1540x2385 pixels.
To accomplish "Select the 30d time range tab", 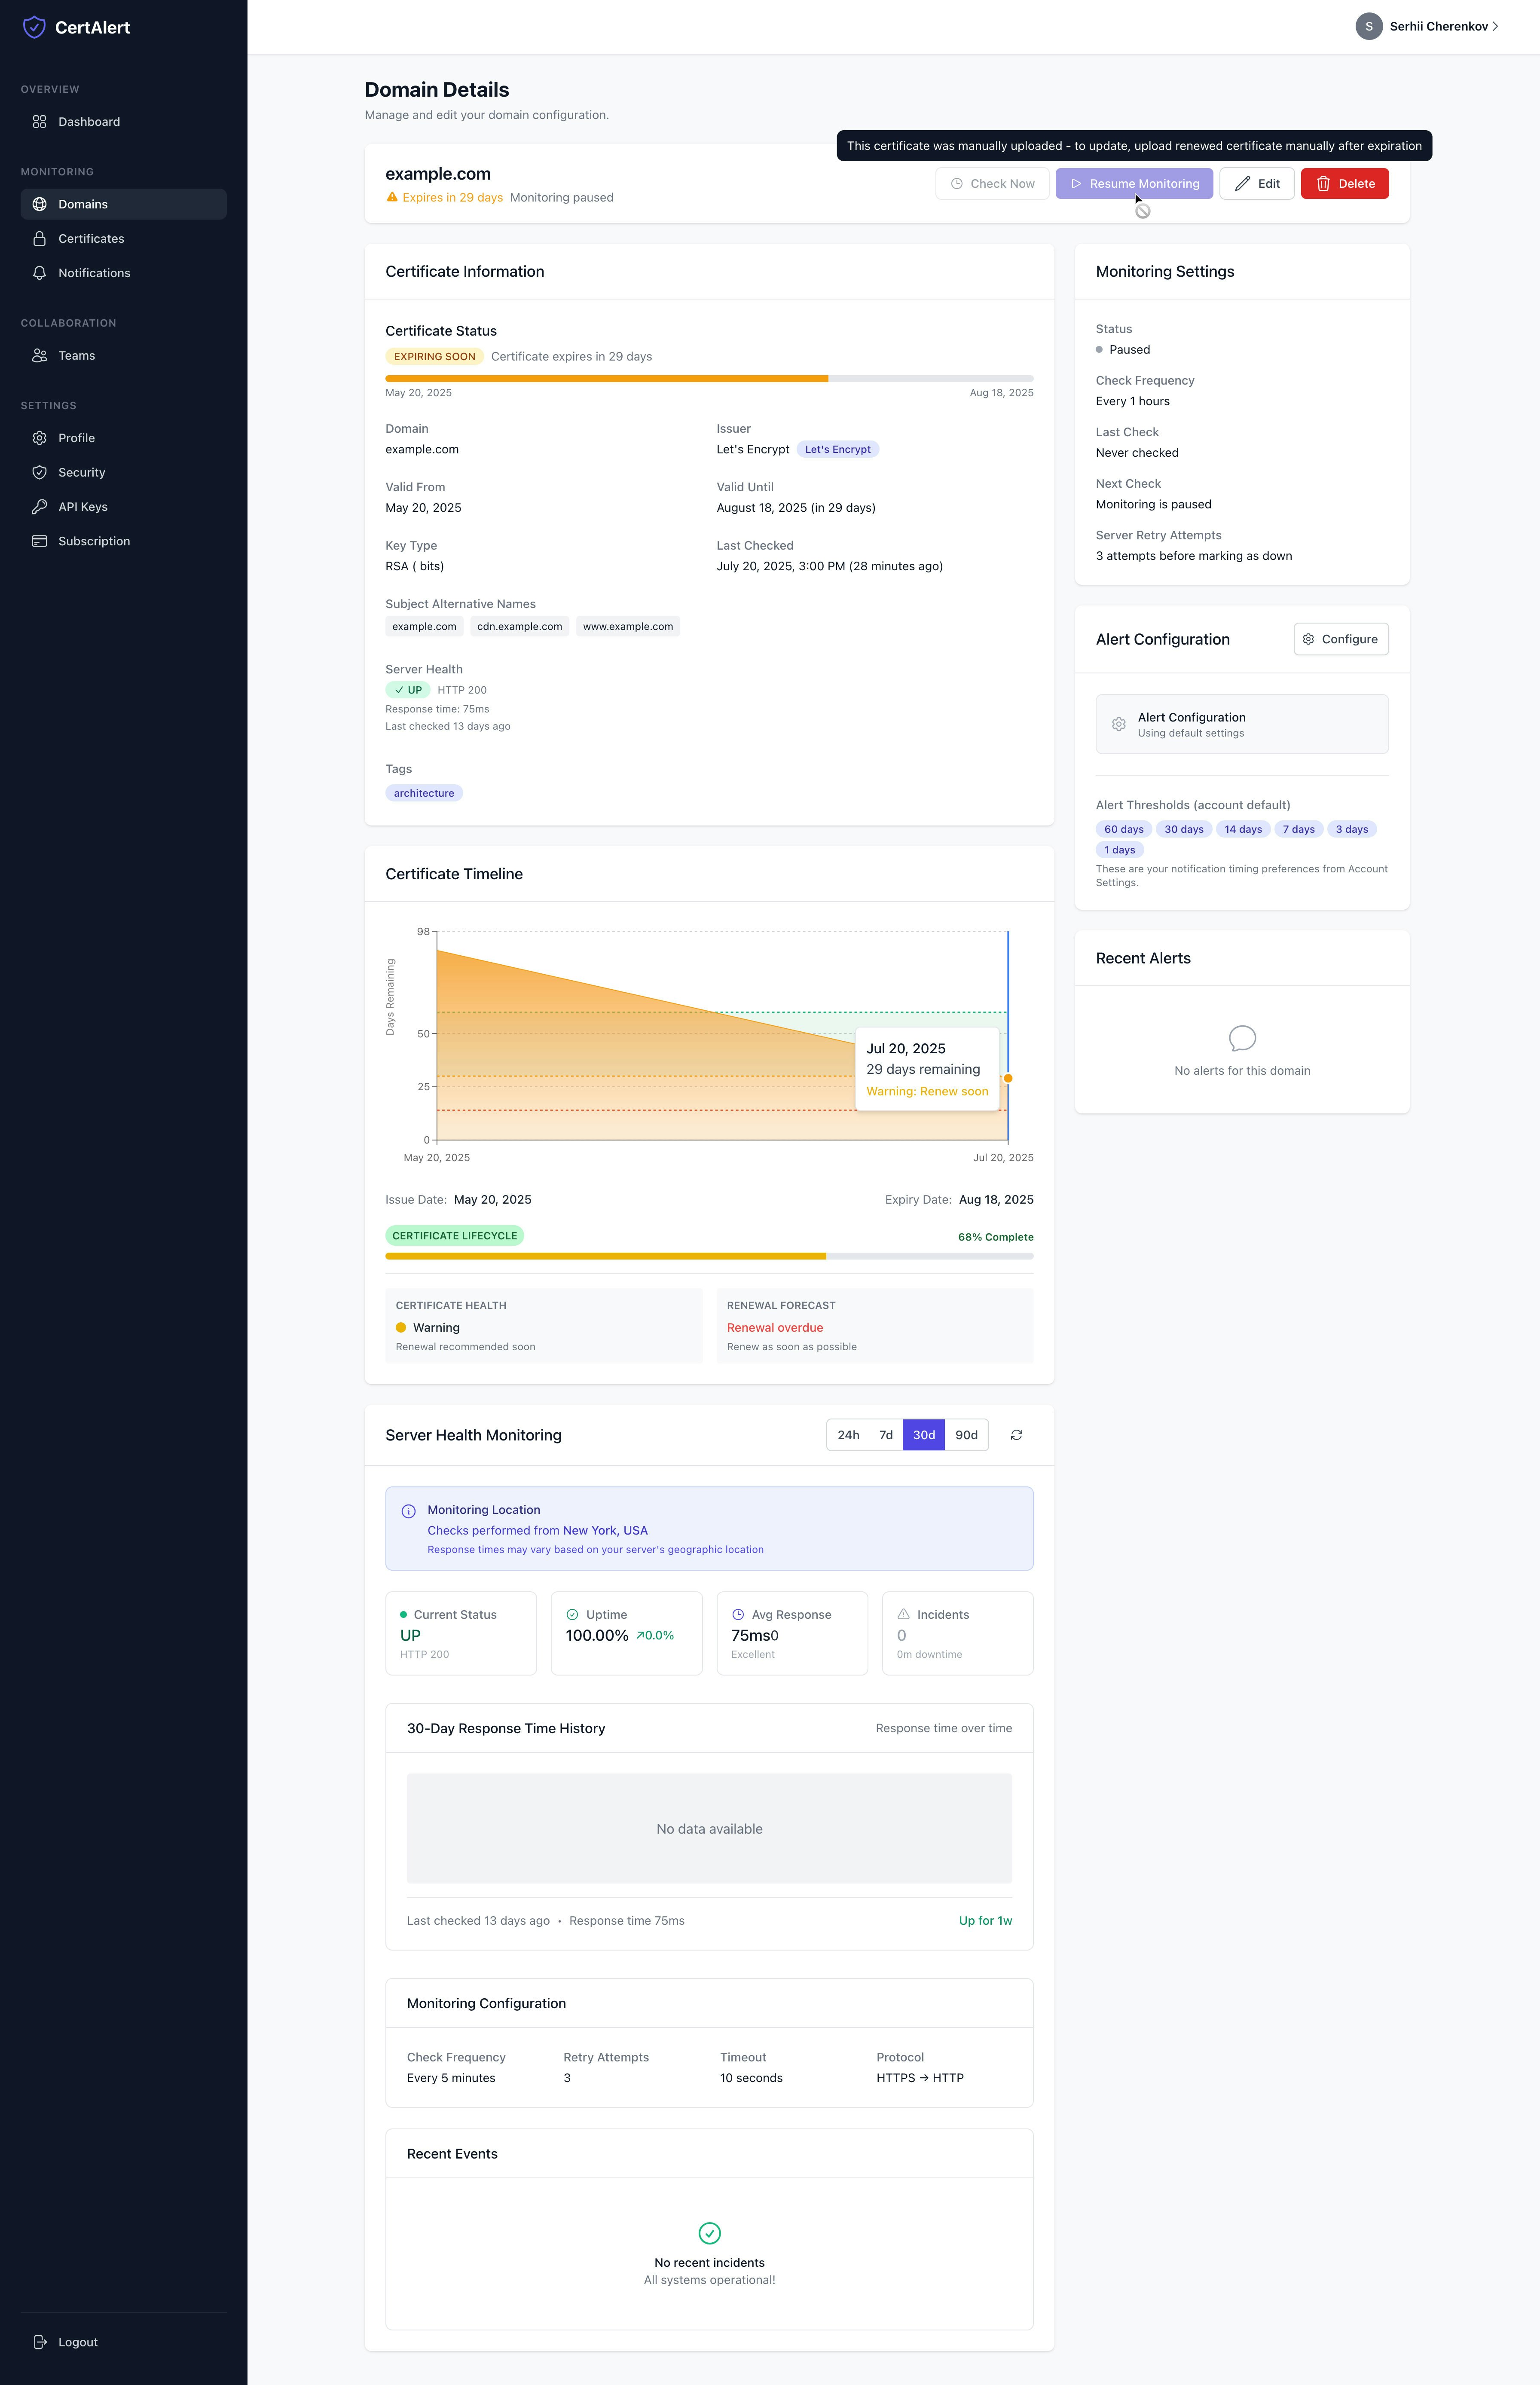I will (x=924, y=1435).
